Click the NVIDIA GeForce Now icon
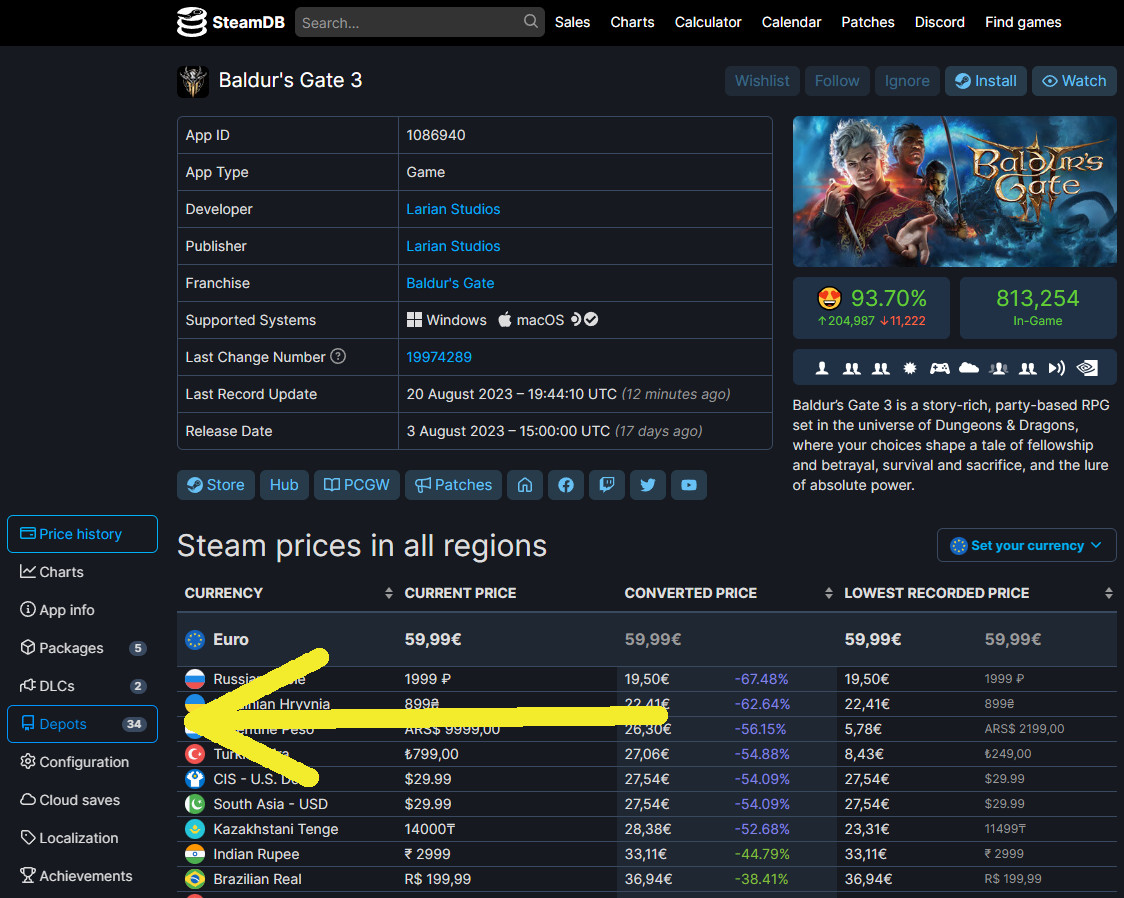1124x898 pixels. tap(1087, 368)
